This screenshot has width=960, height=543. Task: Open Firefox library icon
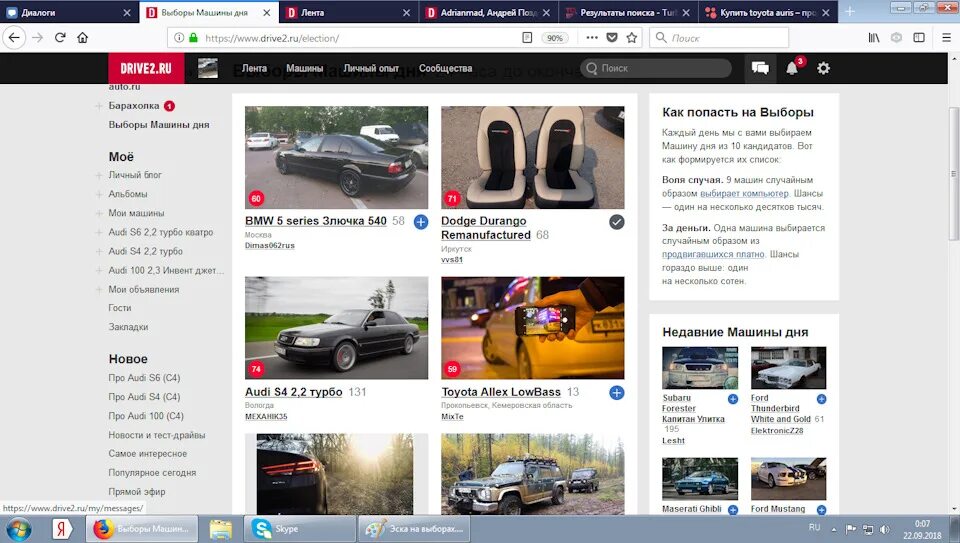(x=874, y=37)
